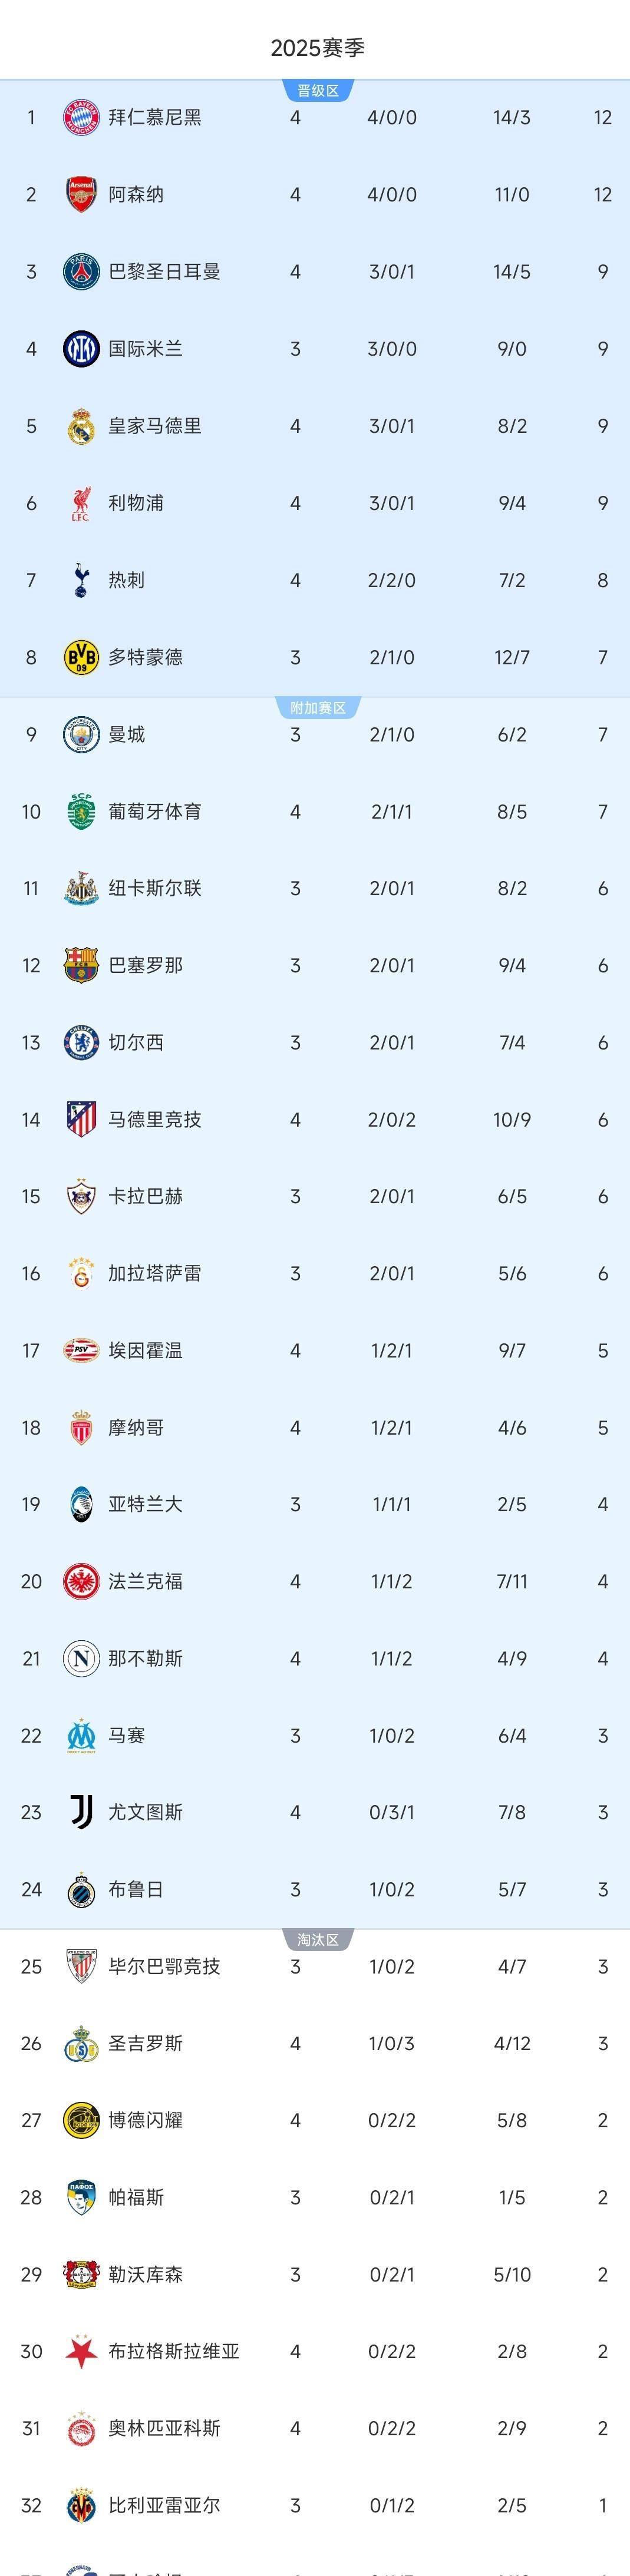
Task: Click the Juventus badge icon
Action: tap(80, 1811)
